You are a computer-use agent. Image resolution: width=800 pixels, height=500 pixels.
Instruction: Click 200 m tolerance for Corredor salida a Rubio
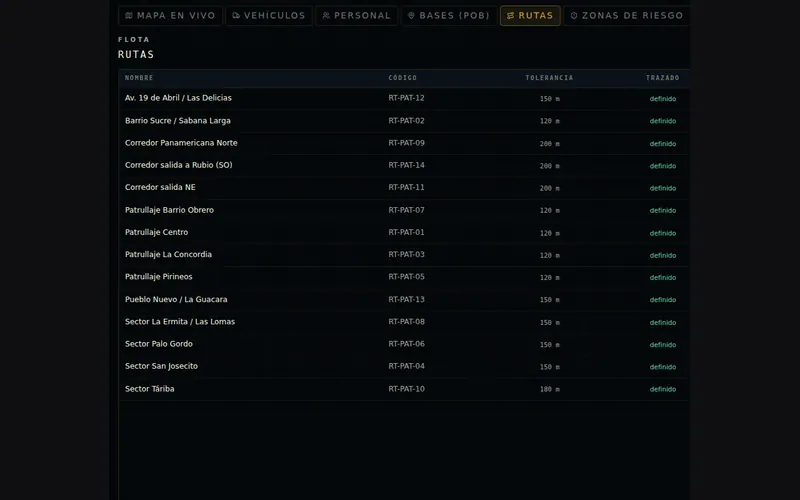[x=549, y=166]
